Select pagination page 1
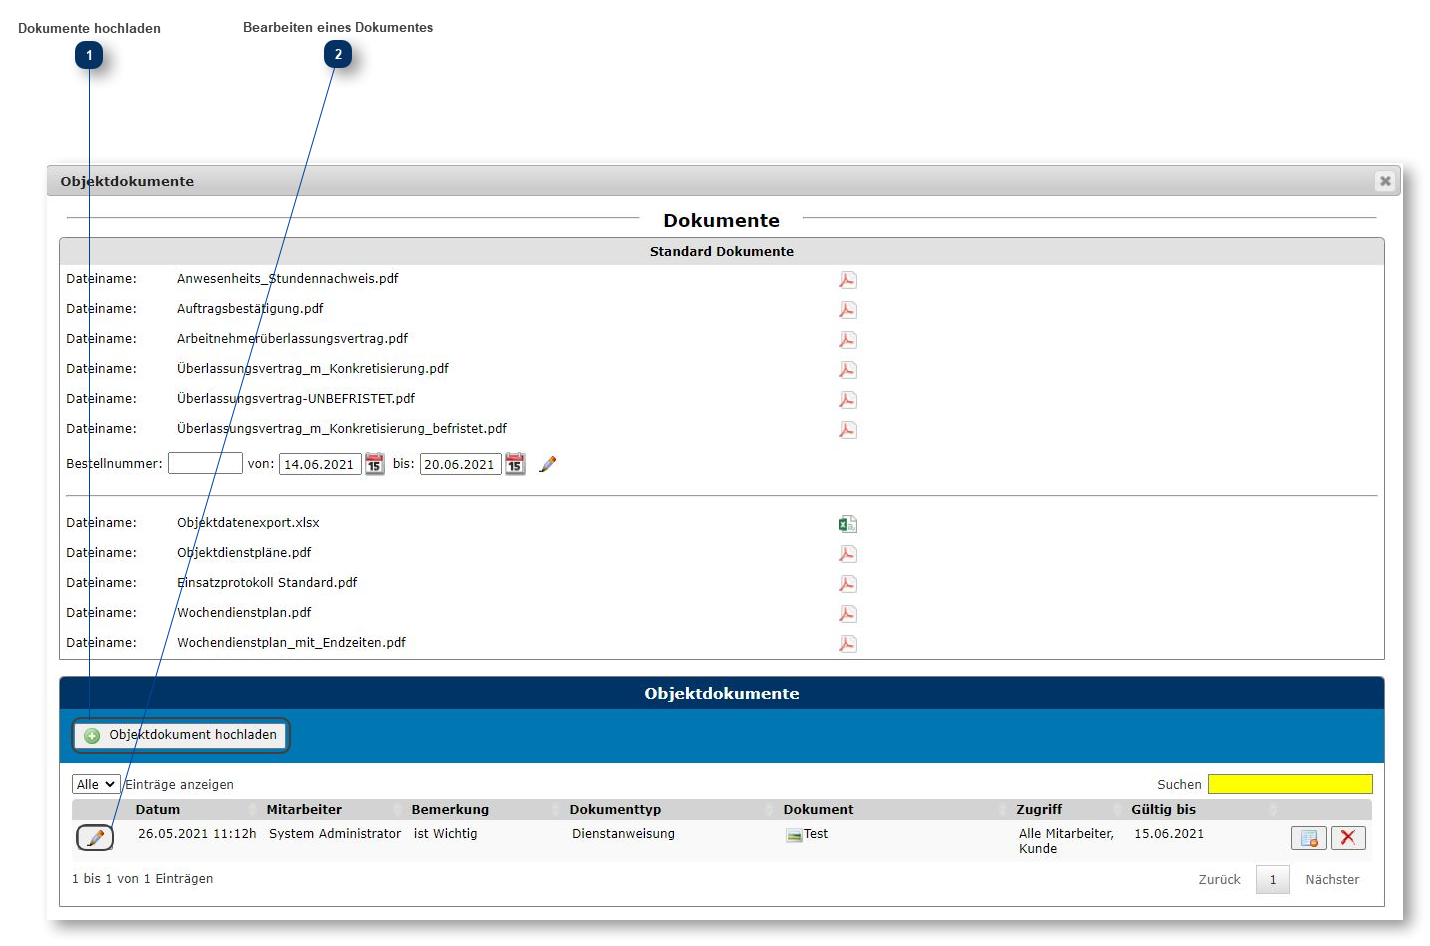This screenshot has width=1430, height=946. click(x=1273, y=880)
